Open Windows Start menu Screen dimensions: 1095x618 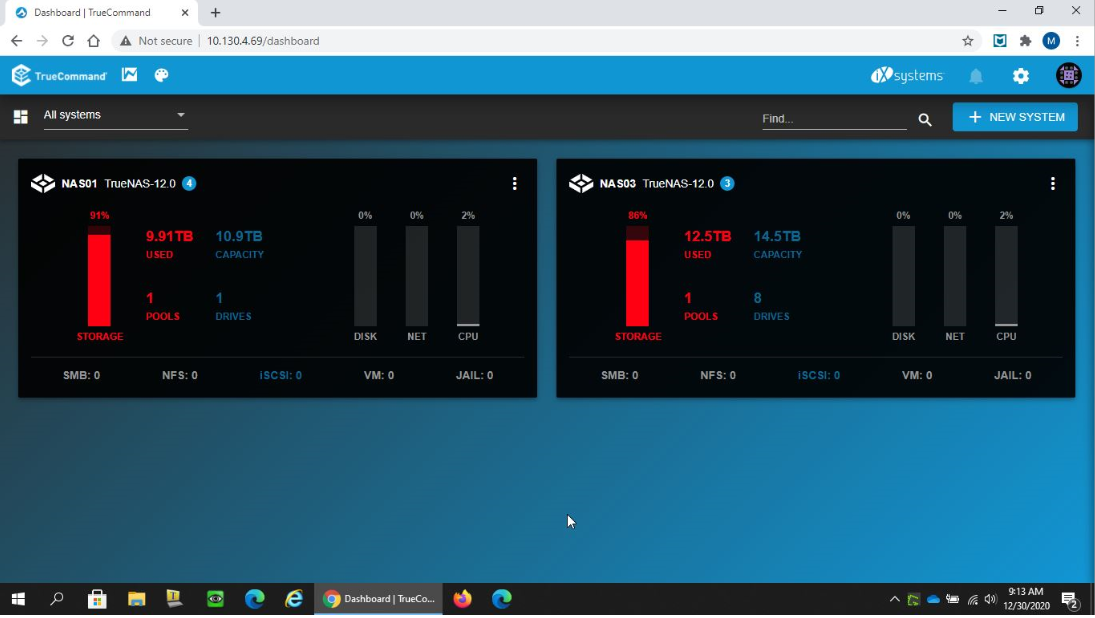(x=19, y=599)
